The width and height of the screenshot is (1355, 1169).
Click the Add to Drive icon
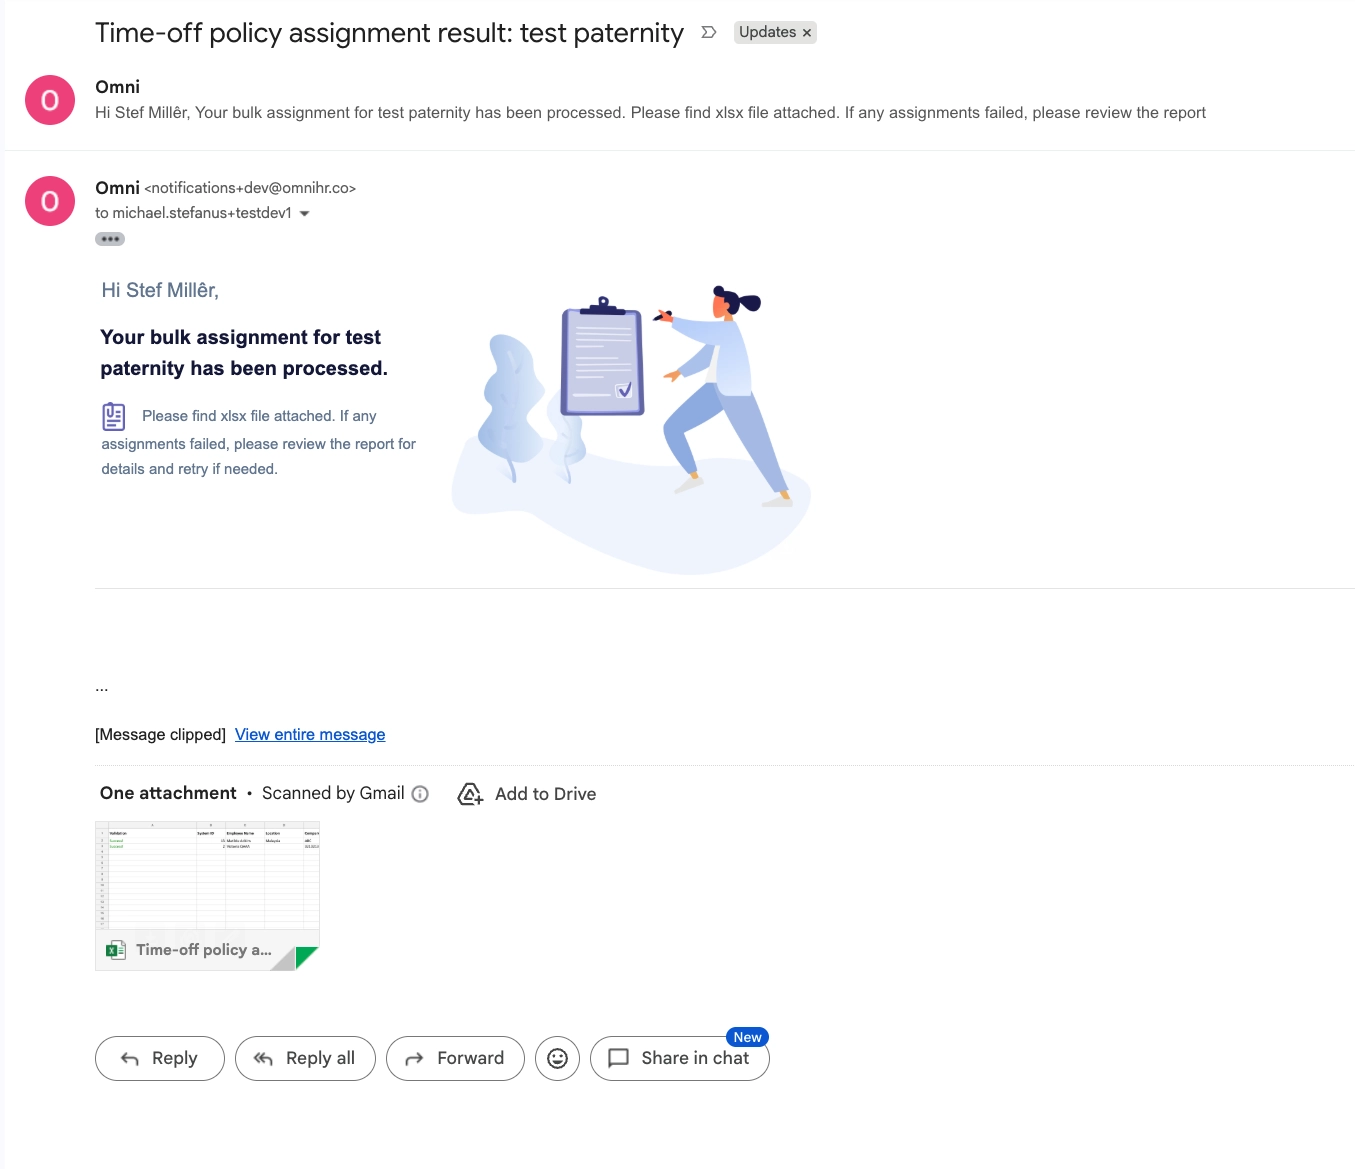point(470,794)
